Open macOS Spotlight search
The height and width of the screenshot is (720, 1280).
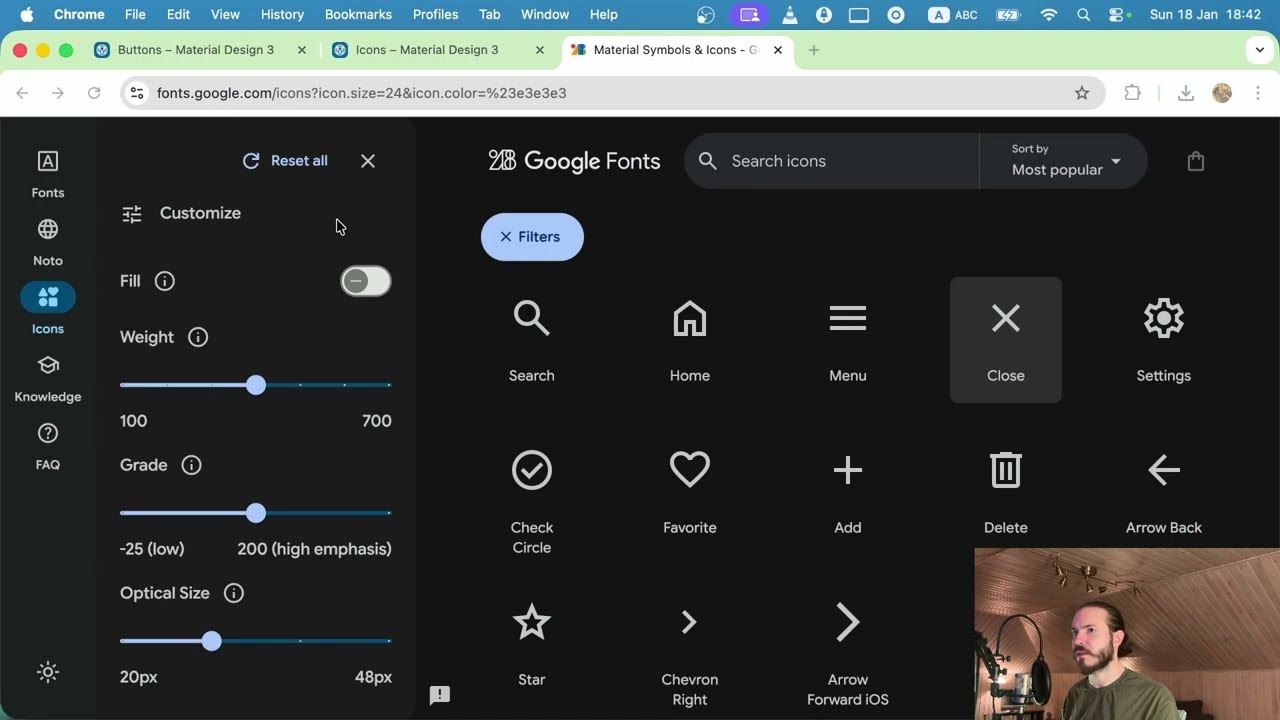(x=1084, y=14)
